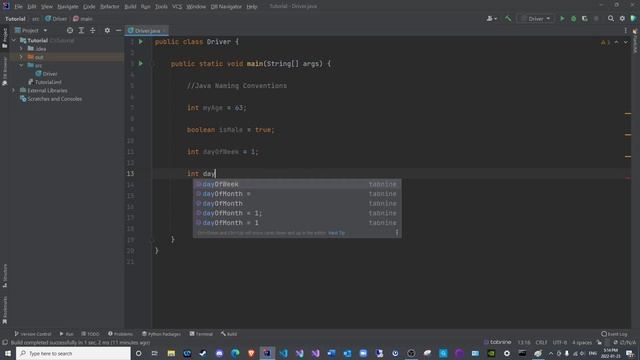Open the TODO tool window
640x360 pixels.
(x=90, y=334)
